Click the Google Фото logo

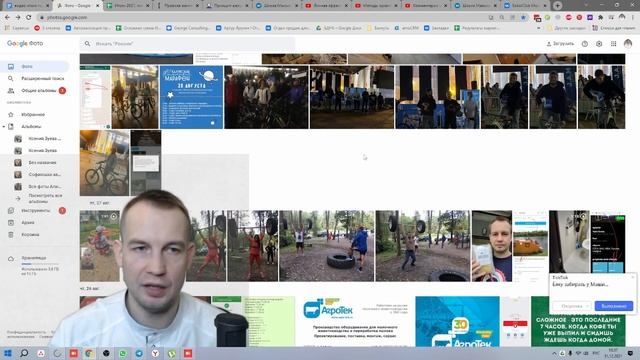tap(25, 43)
